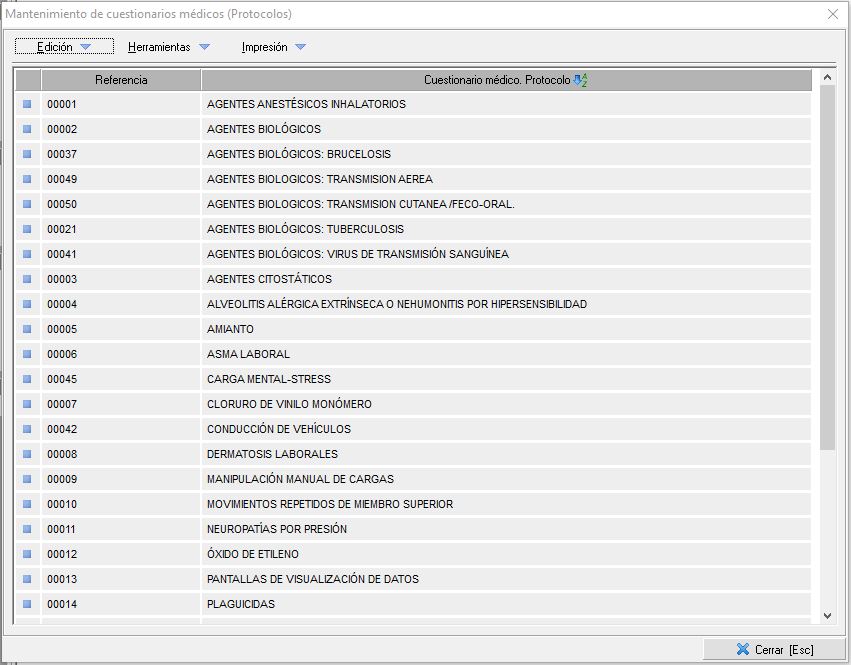Click the marker icon for AGENTES CITOSTÁTICOS

27,279
